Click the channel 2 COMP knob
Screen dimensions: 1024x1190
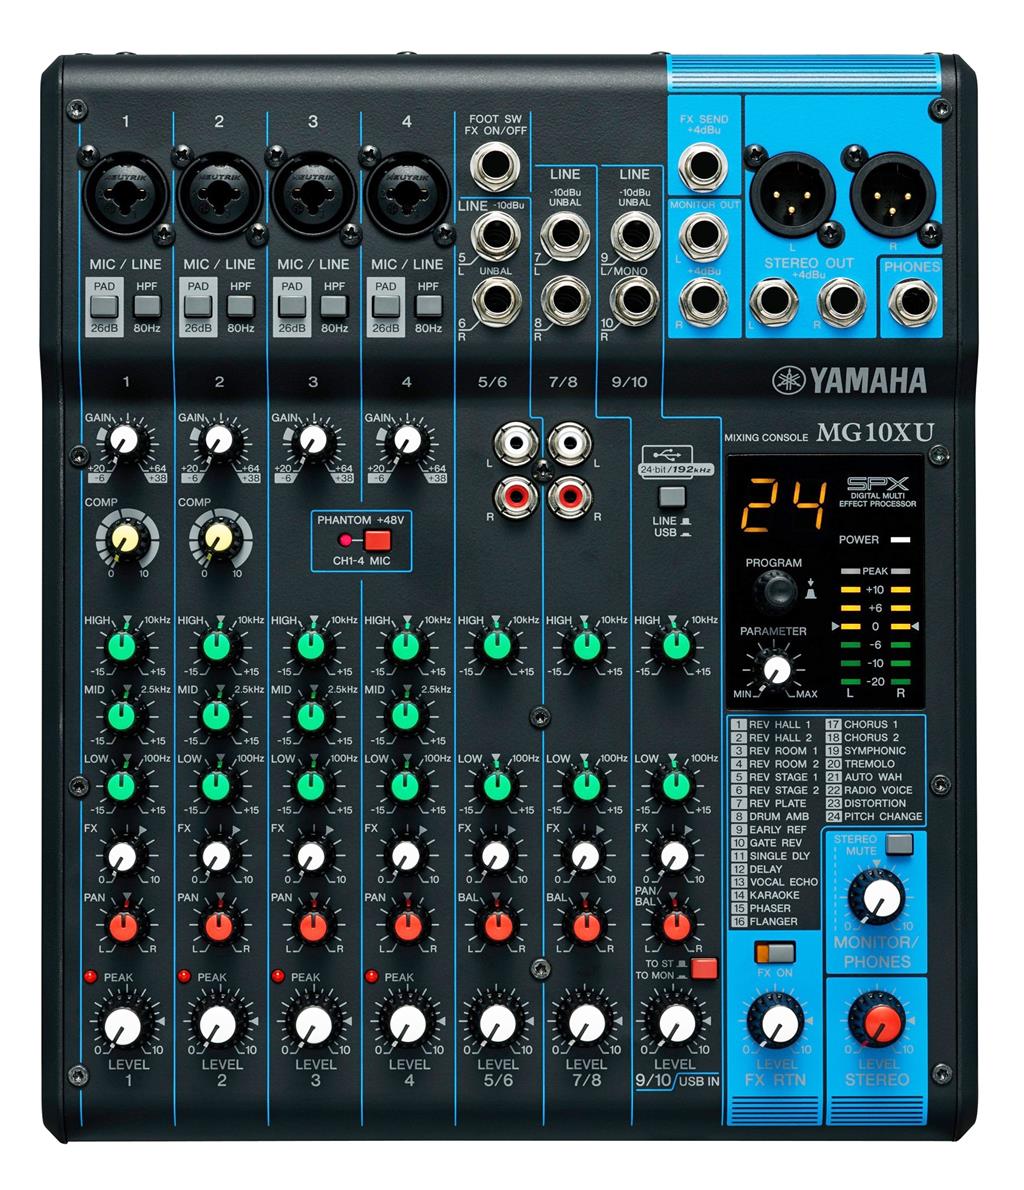coord(218,537)
